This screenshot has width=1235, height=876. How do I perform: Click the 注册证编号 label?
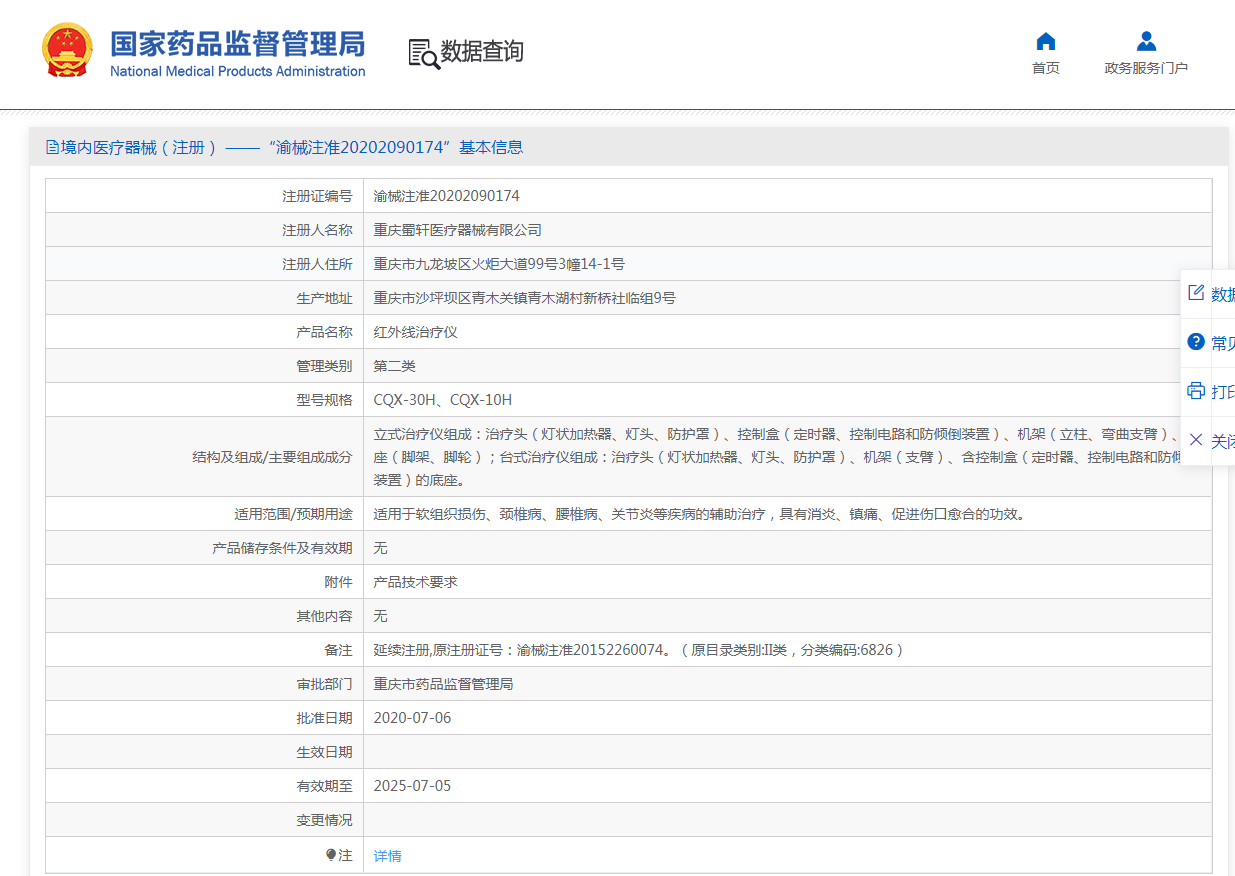[317, 196]
